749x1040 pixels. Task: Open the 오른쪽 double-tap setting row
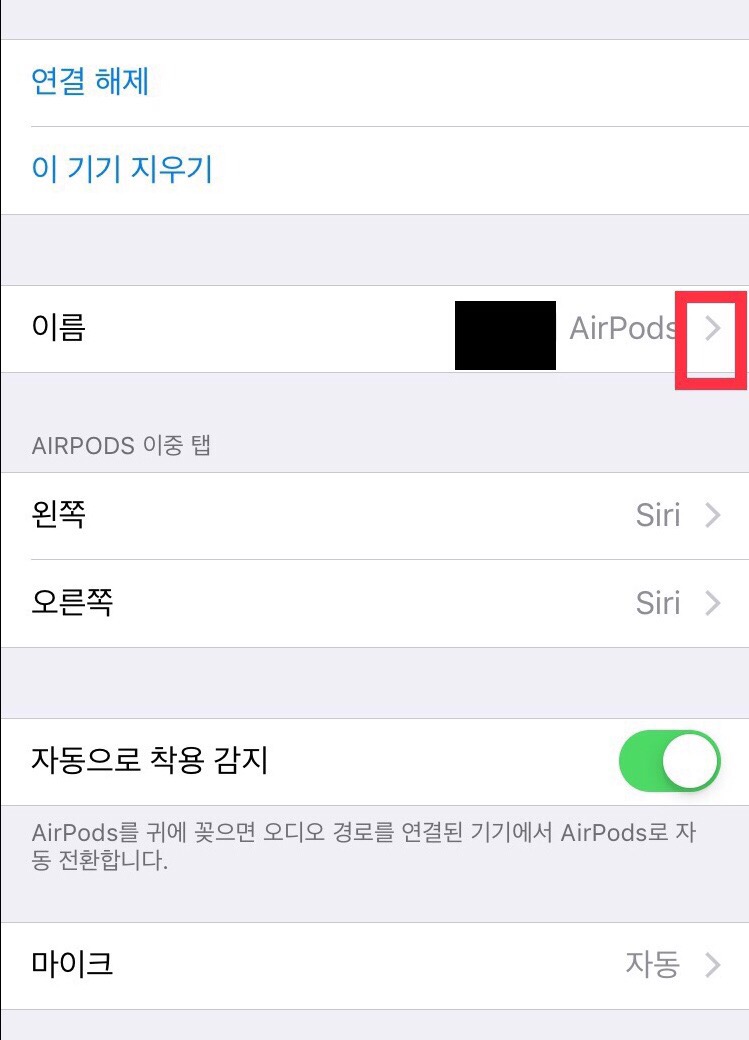pyautogui.click(x=374, y=604)
